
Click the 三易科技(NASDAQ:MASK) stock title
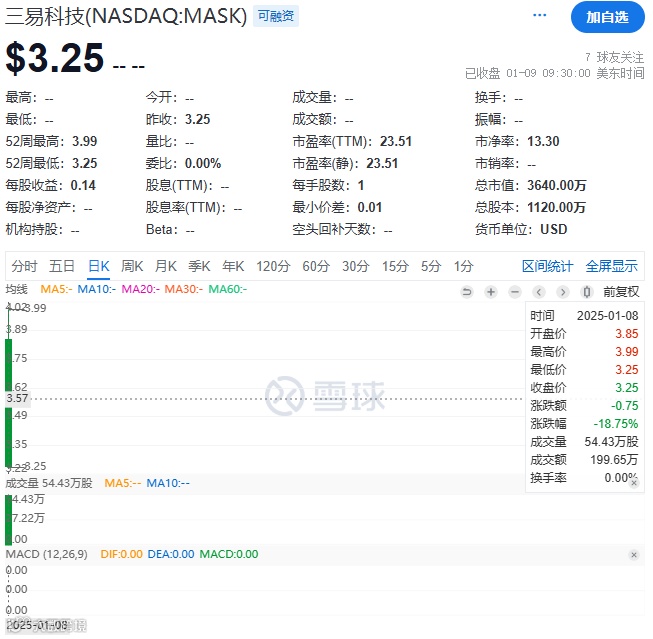[x=126, y=16]
